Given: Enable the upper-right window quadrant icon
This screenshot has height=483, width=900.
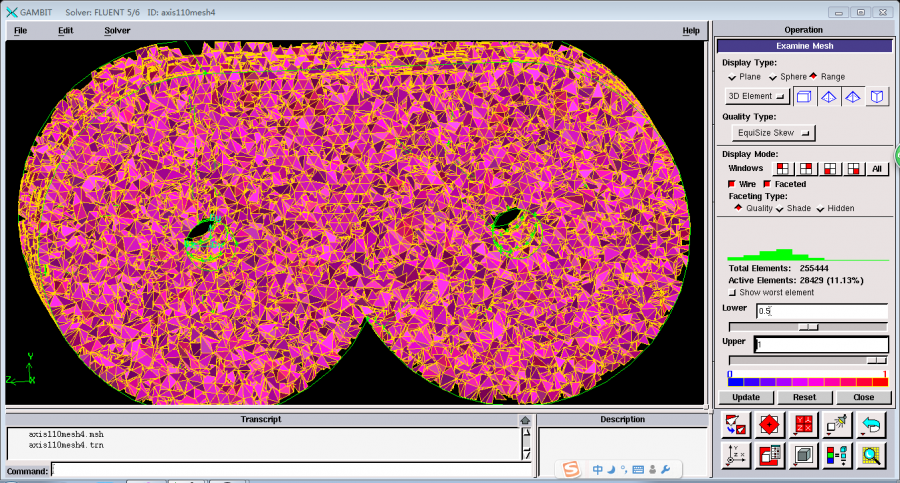Looking at the screenshot, I should click(x=806, y=168).
